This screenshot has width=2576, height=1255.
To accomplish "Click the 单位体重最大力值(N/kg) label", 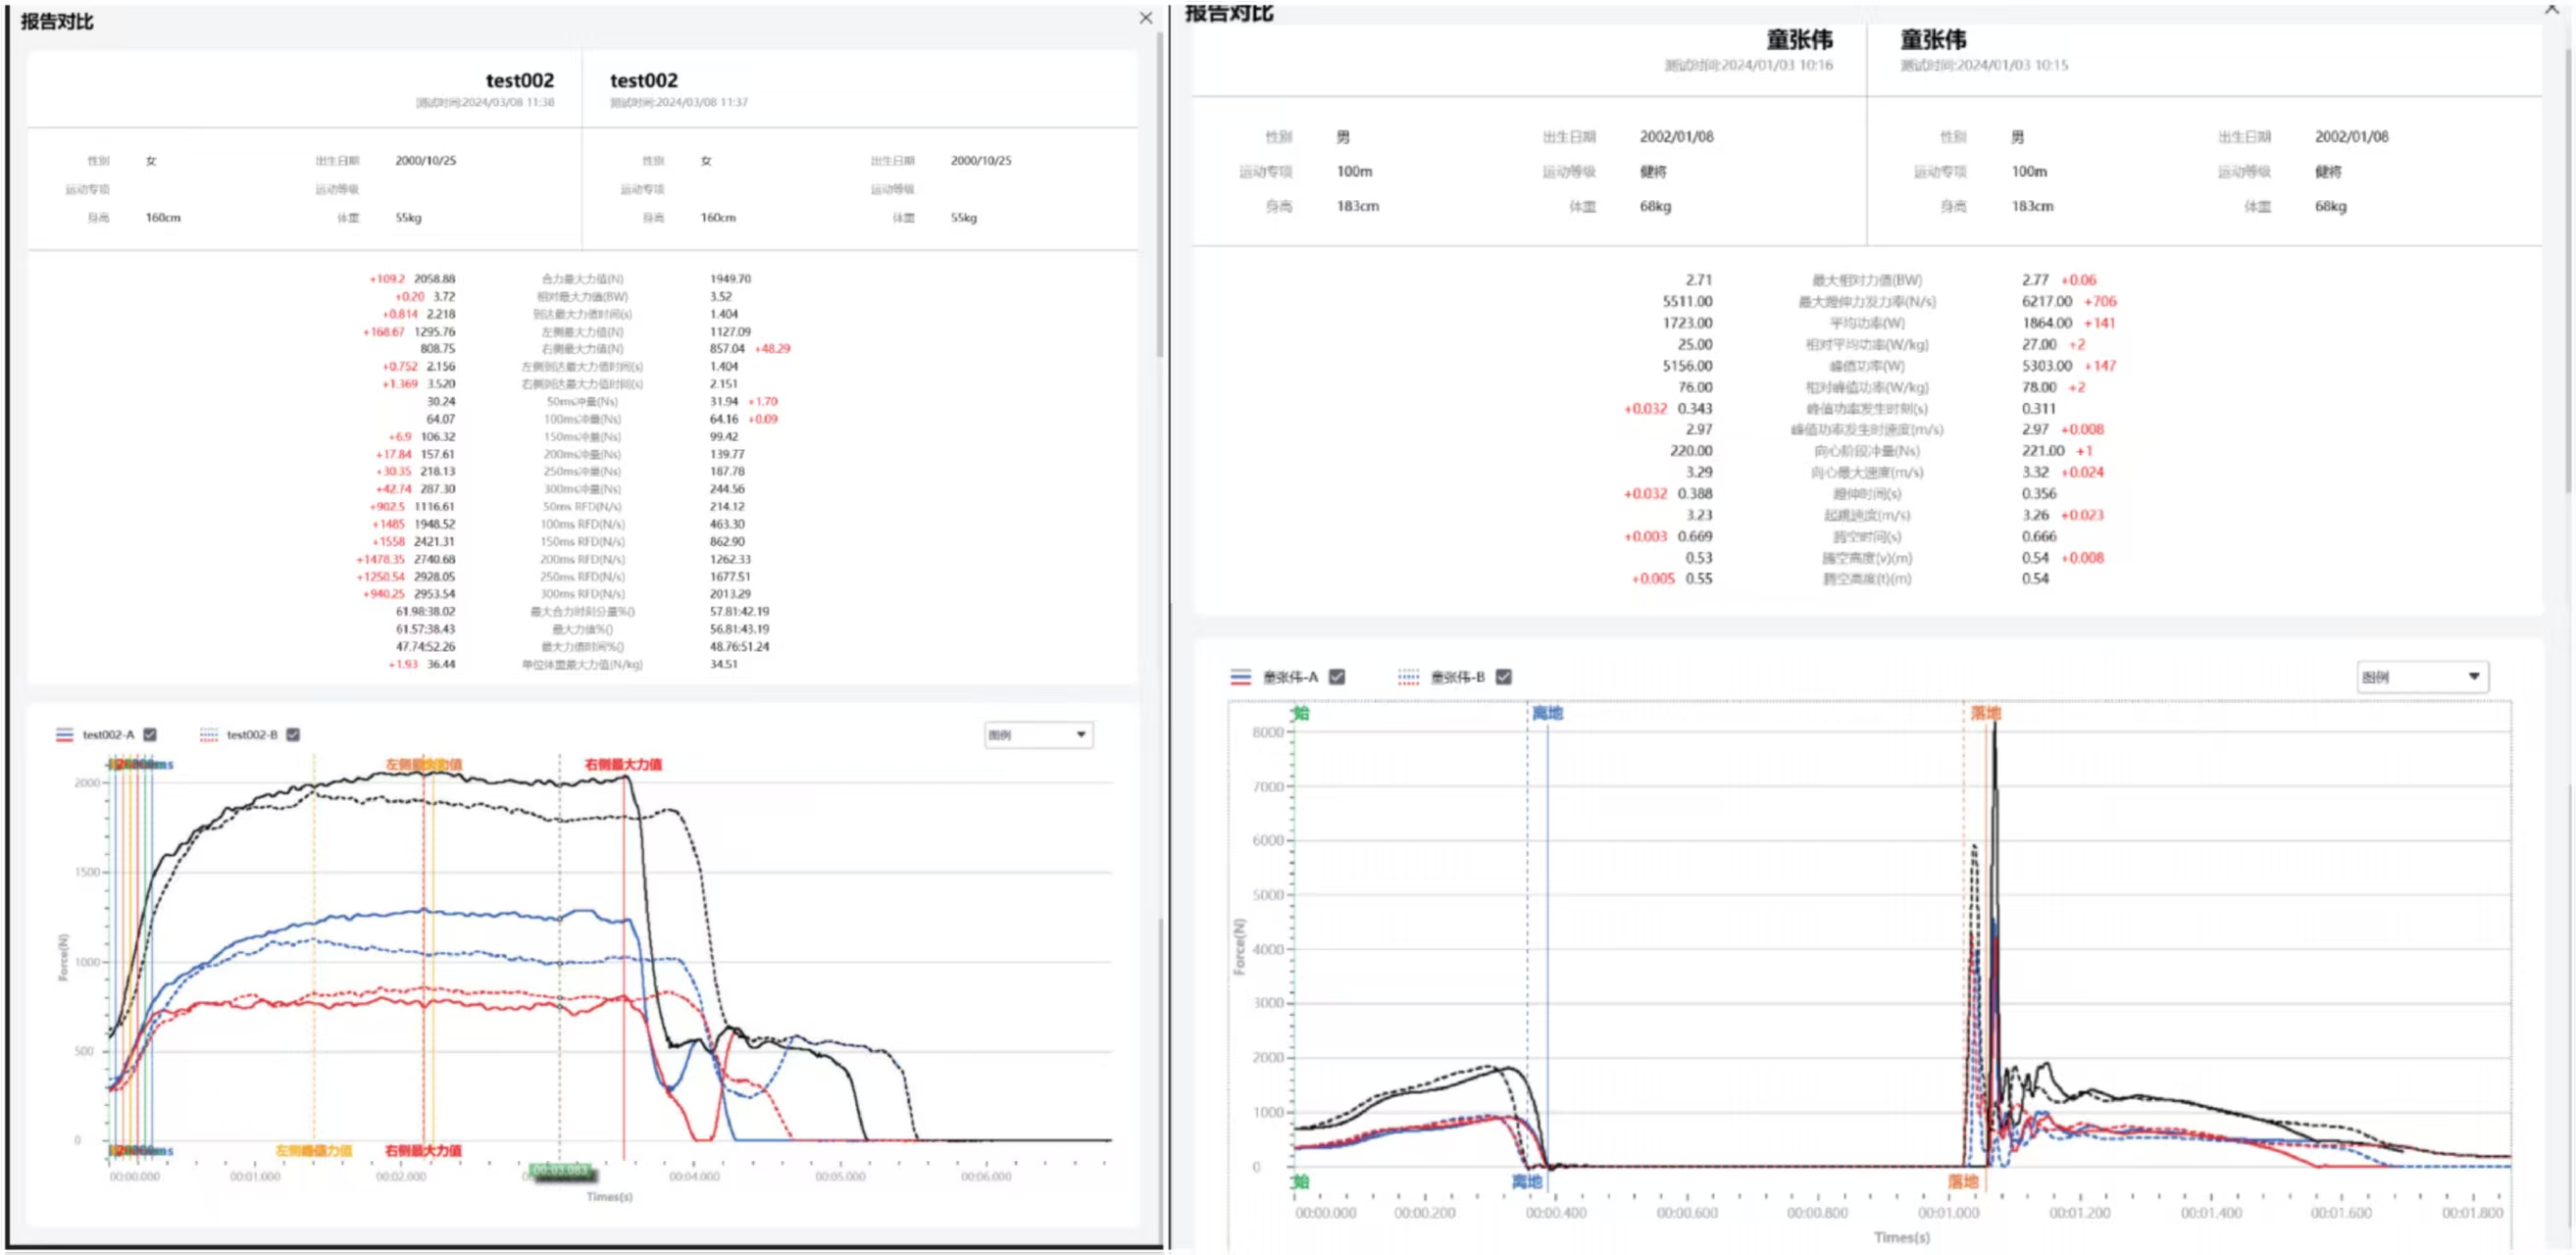I will pos(582,664).
